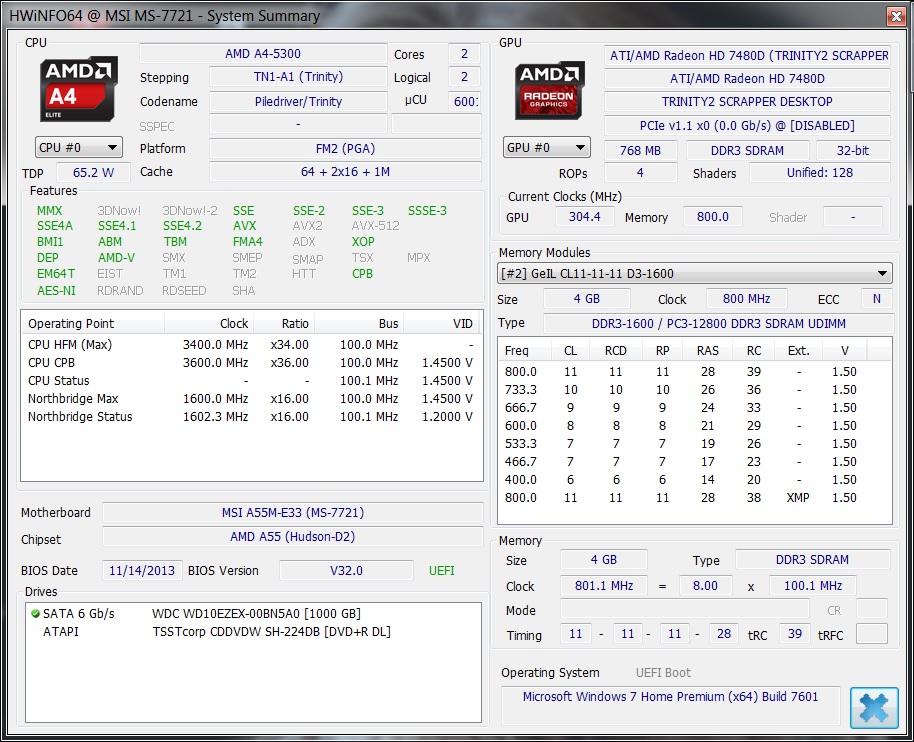Click the memory clock 801.1 MHz value

[604, 585]
